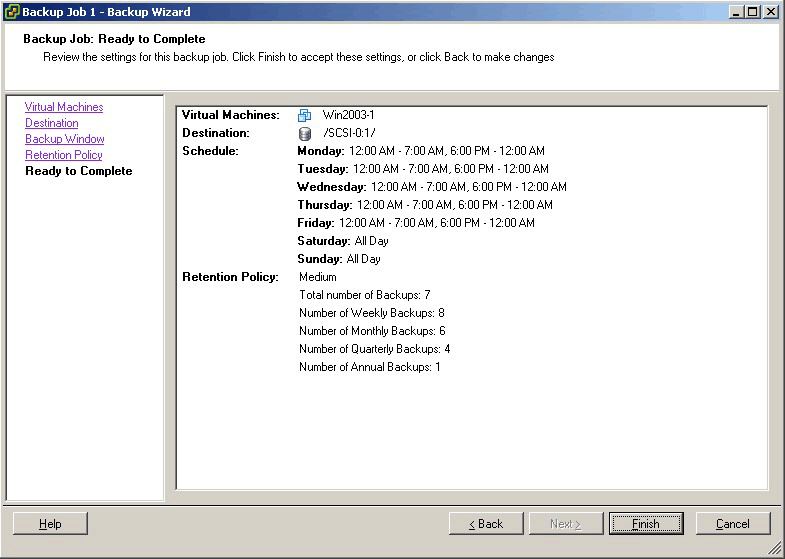
Task: Minimize the Backup Wizard window
Action: [737, 12]
